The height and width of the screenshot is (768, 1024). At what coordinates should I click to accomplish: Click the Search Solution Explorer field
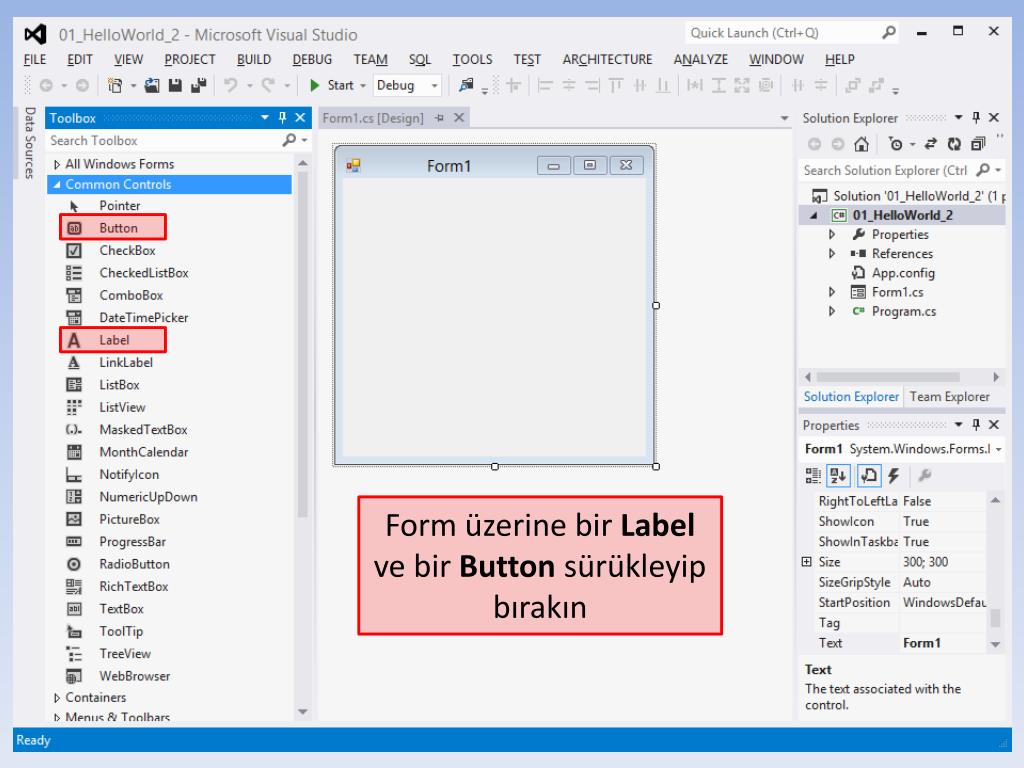tap(888, 170)
